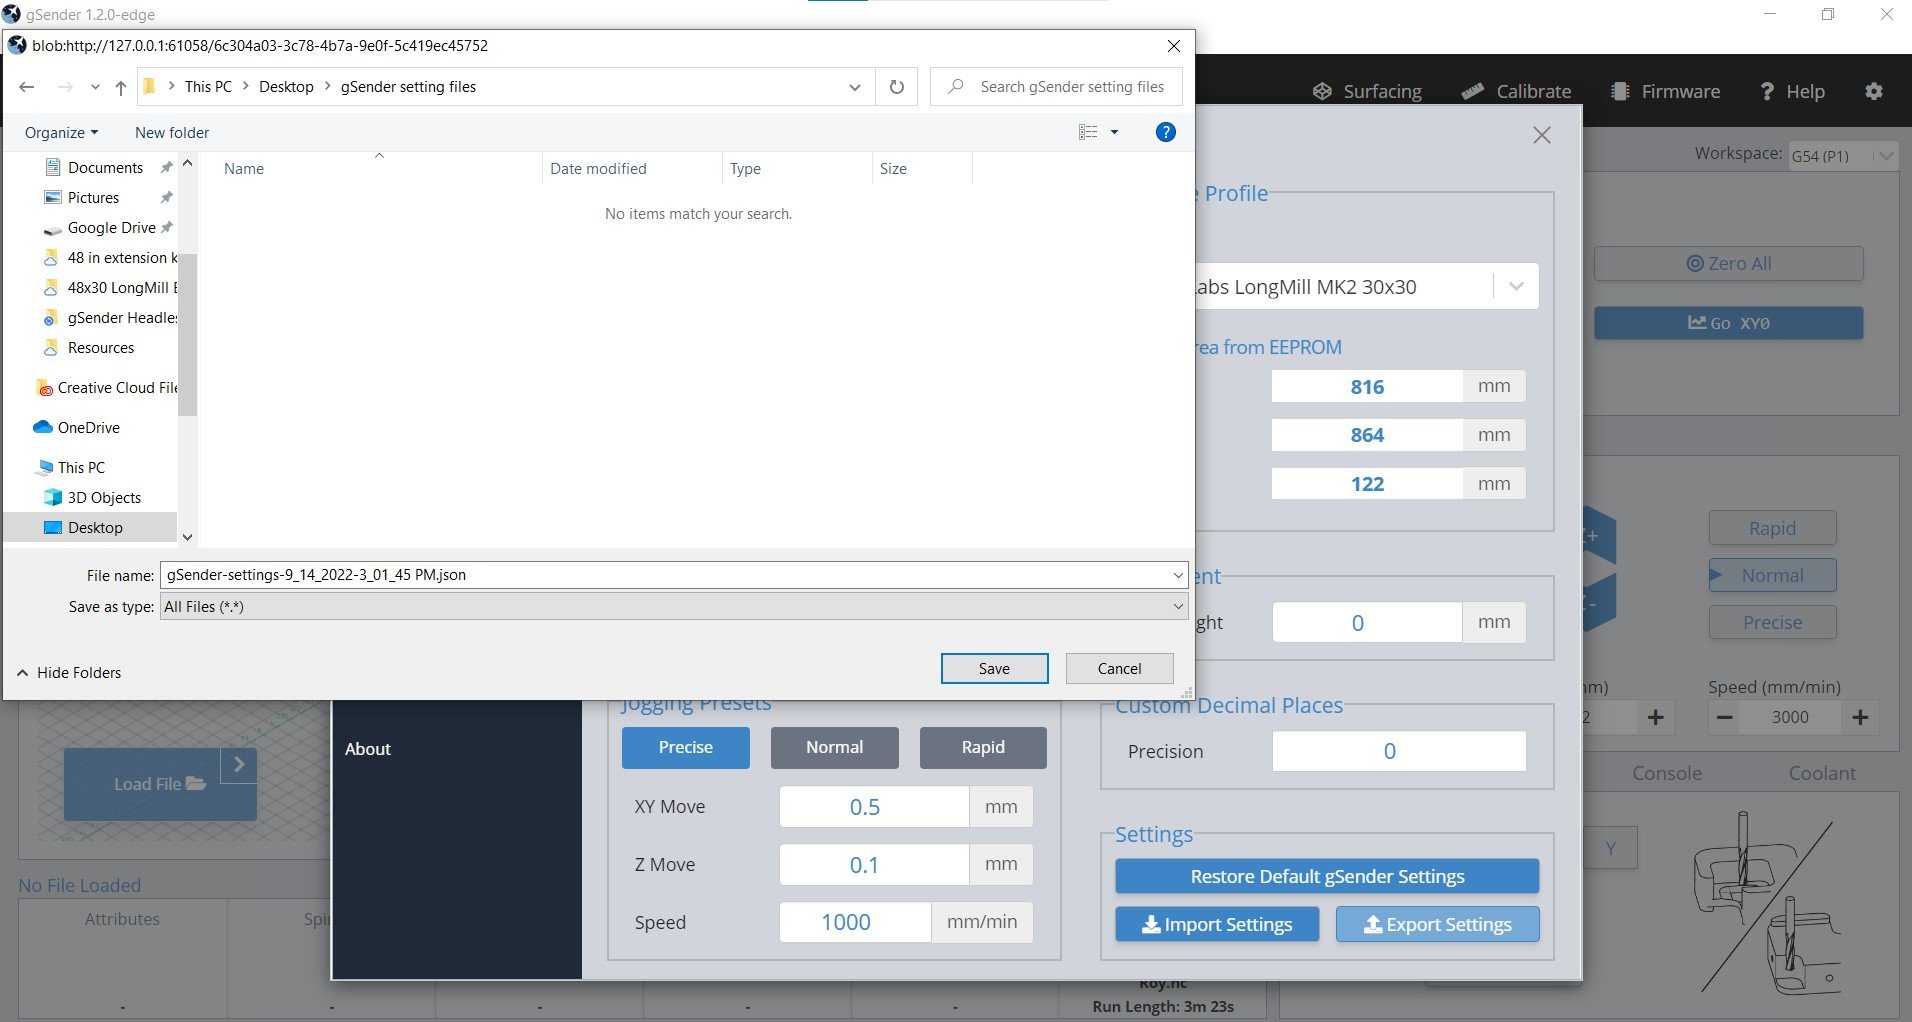Go forward in file dialog
The width and height of the screenshot is (1912, 1022).
(65, 87)
